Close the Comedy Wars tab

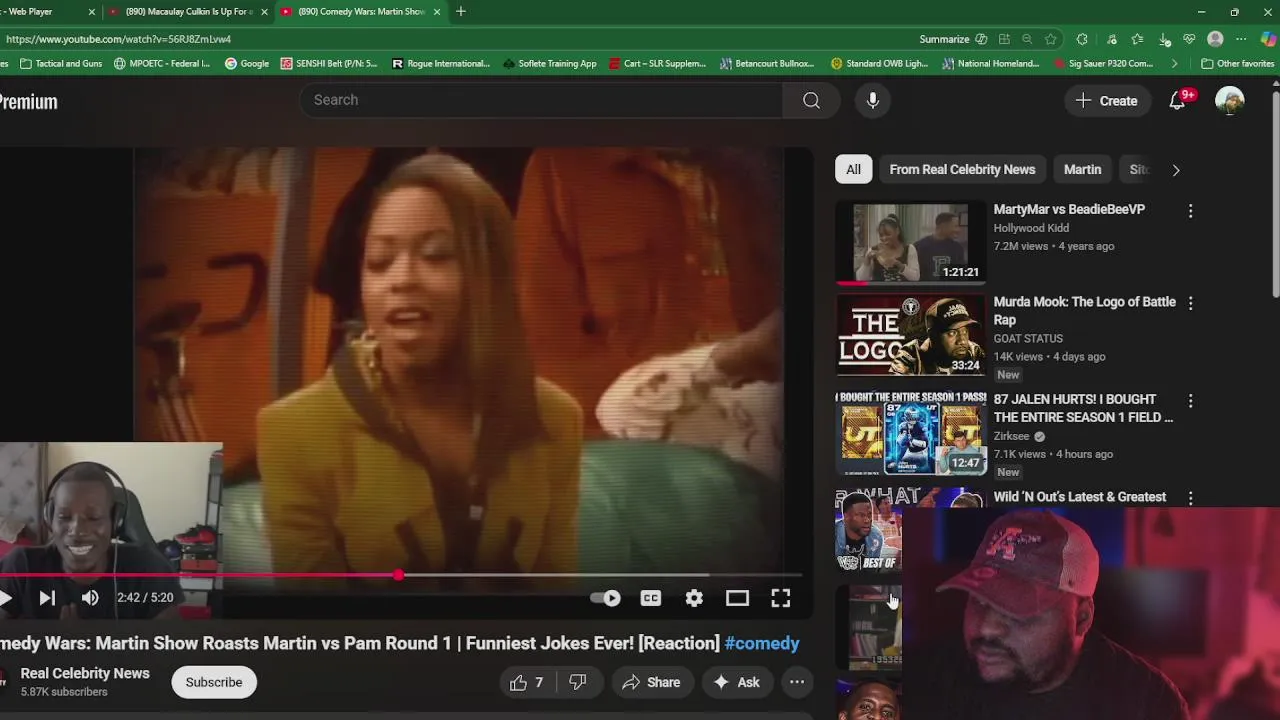[436, 12]
